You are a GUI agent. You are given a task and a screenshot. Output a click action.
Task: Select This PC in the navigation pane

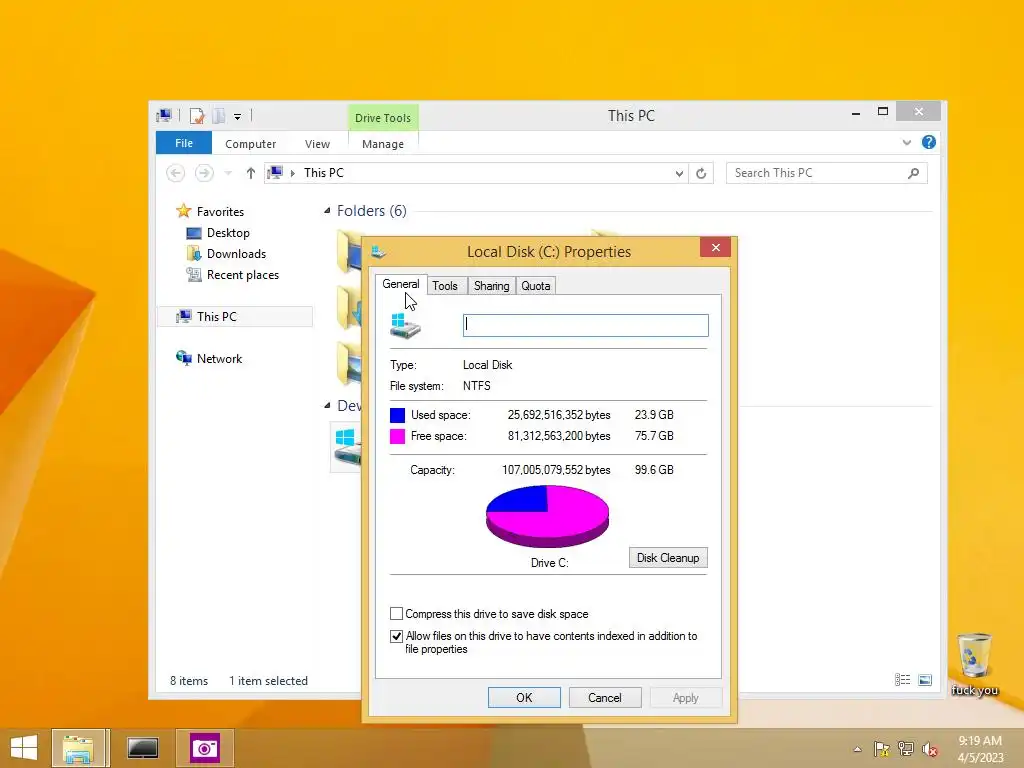pyautogui.click(x=216, y=317)
